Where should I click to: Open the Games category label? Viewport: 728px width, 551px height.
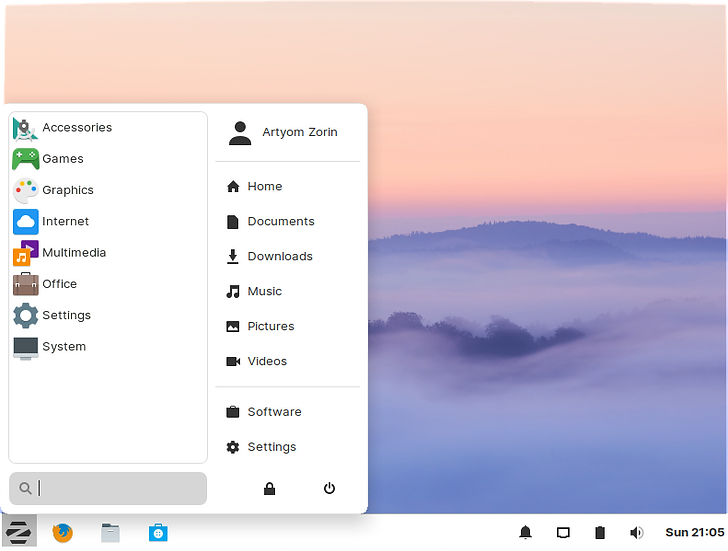tap(63, 159)
